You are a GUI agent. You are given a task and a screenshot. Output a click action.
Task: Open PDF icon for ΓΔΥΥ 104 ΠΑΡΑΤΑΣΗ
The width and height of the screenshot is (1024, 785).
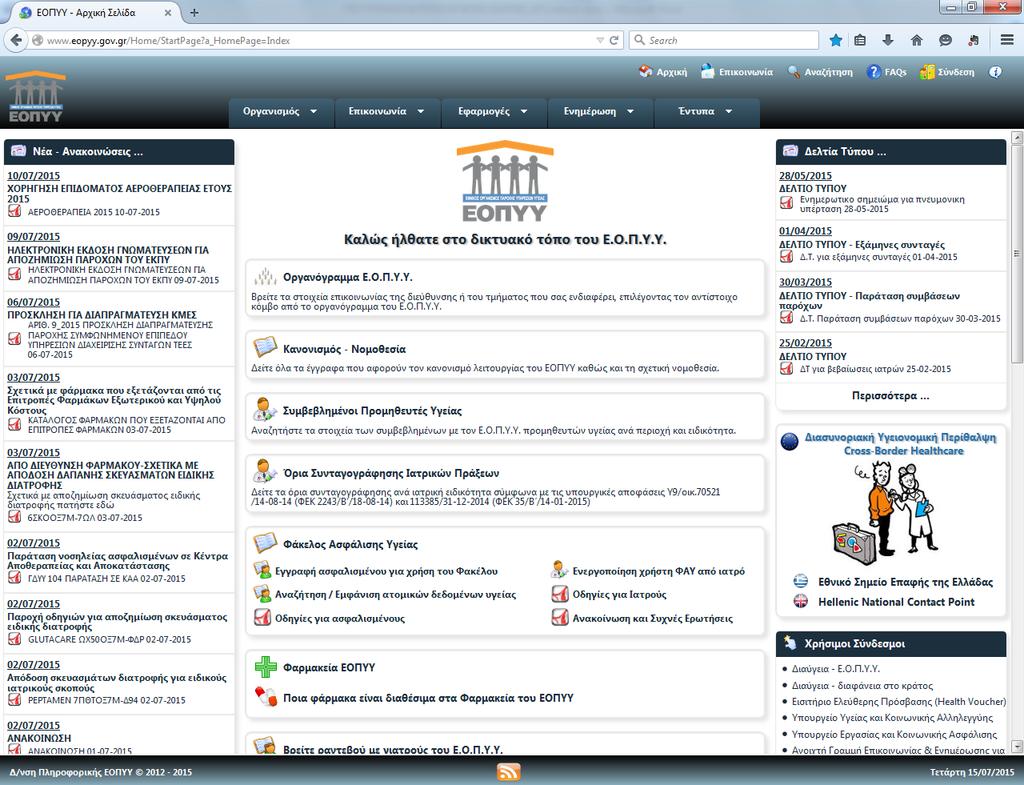coord(14,578)
